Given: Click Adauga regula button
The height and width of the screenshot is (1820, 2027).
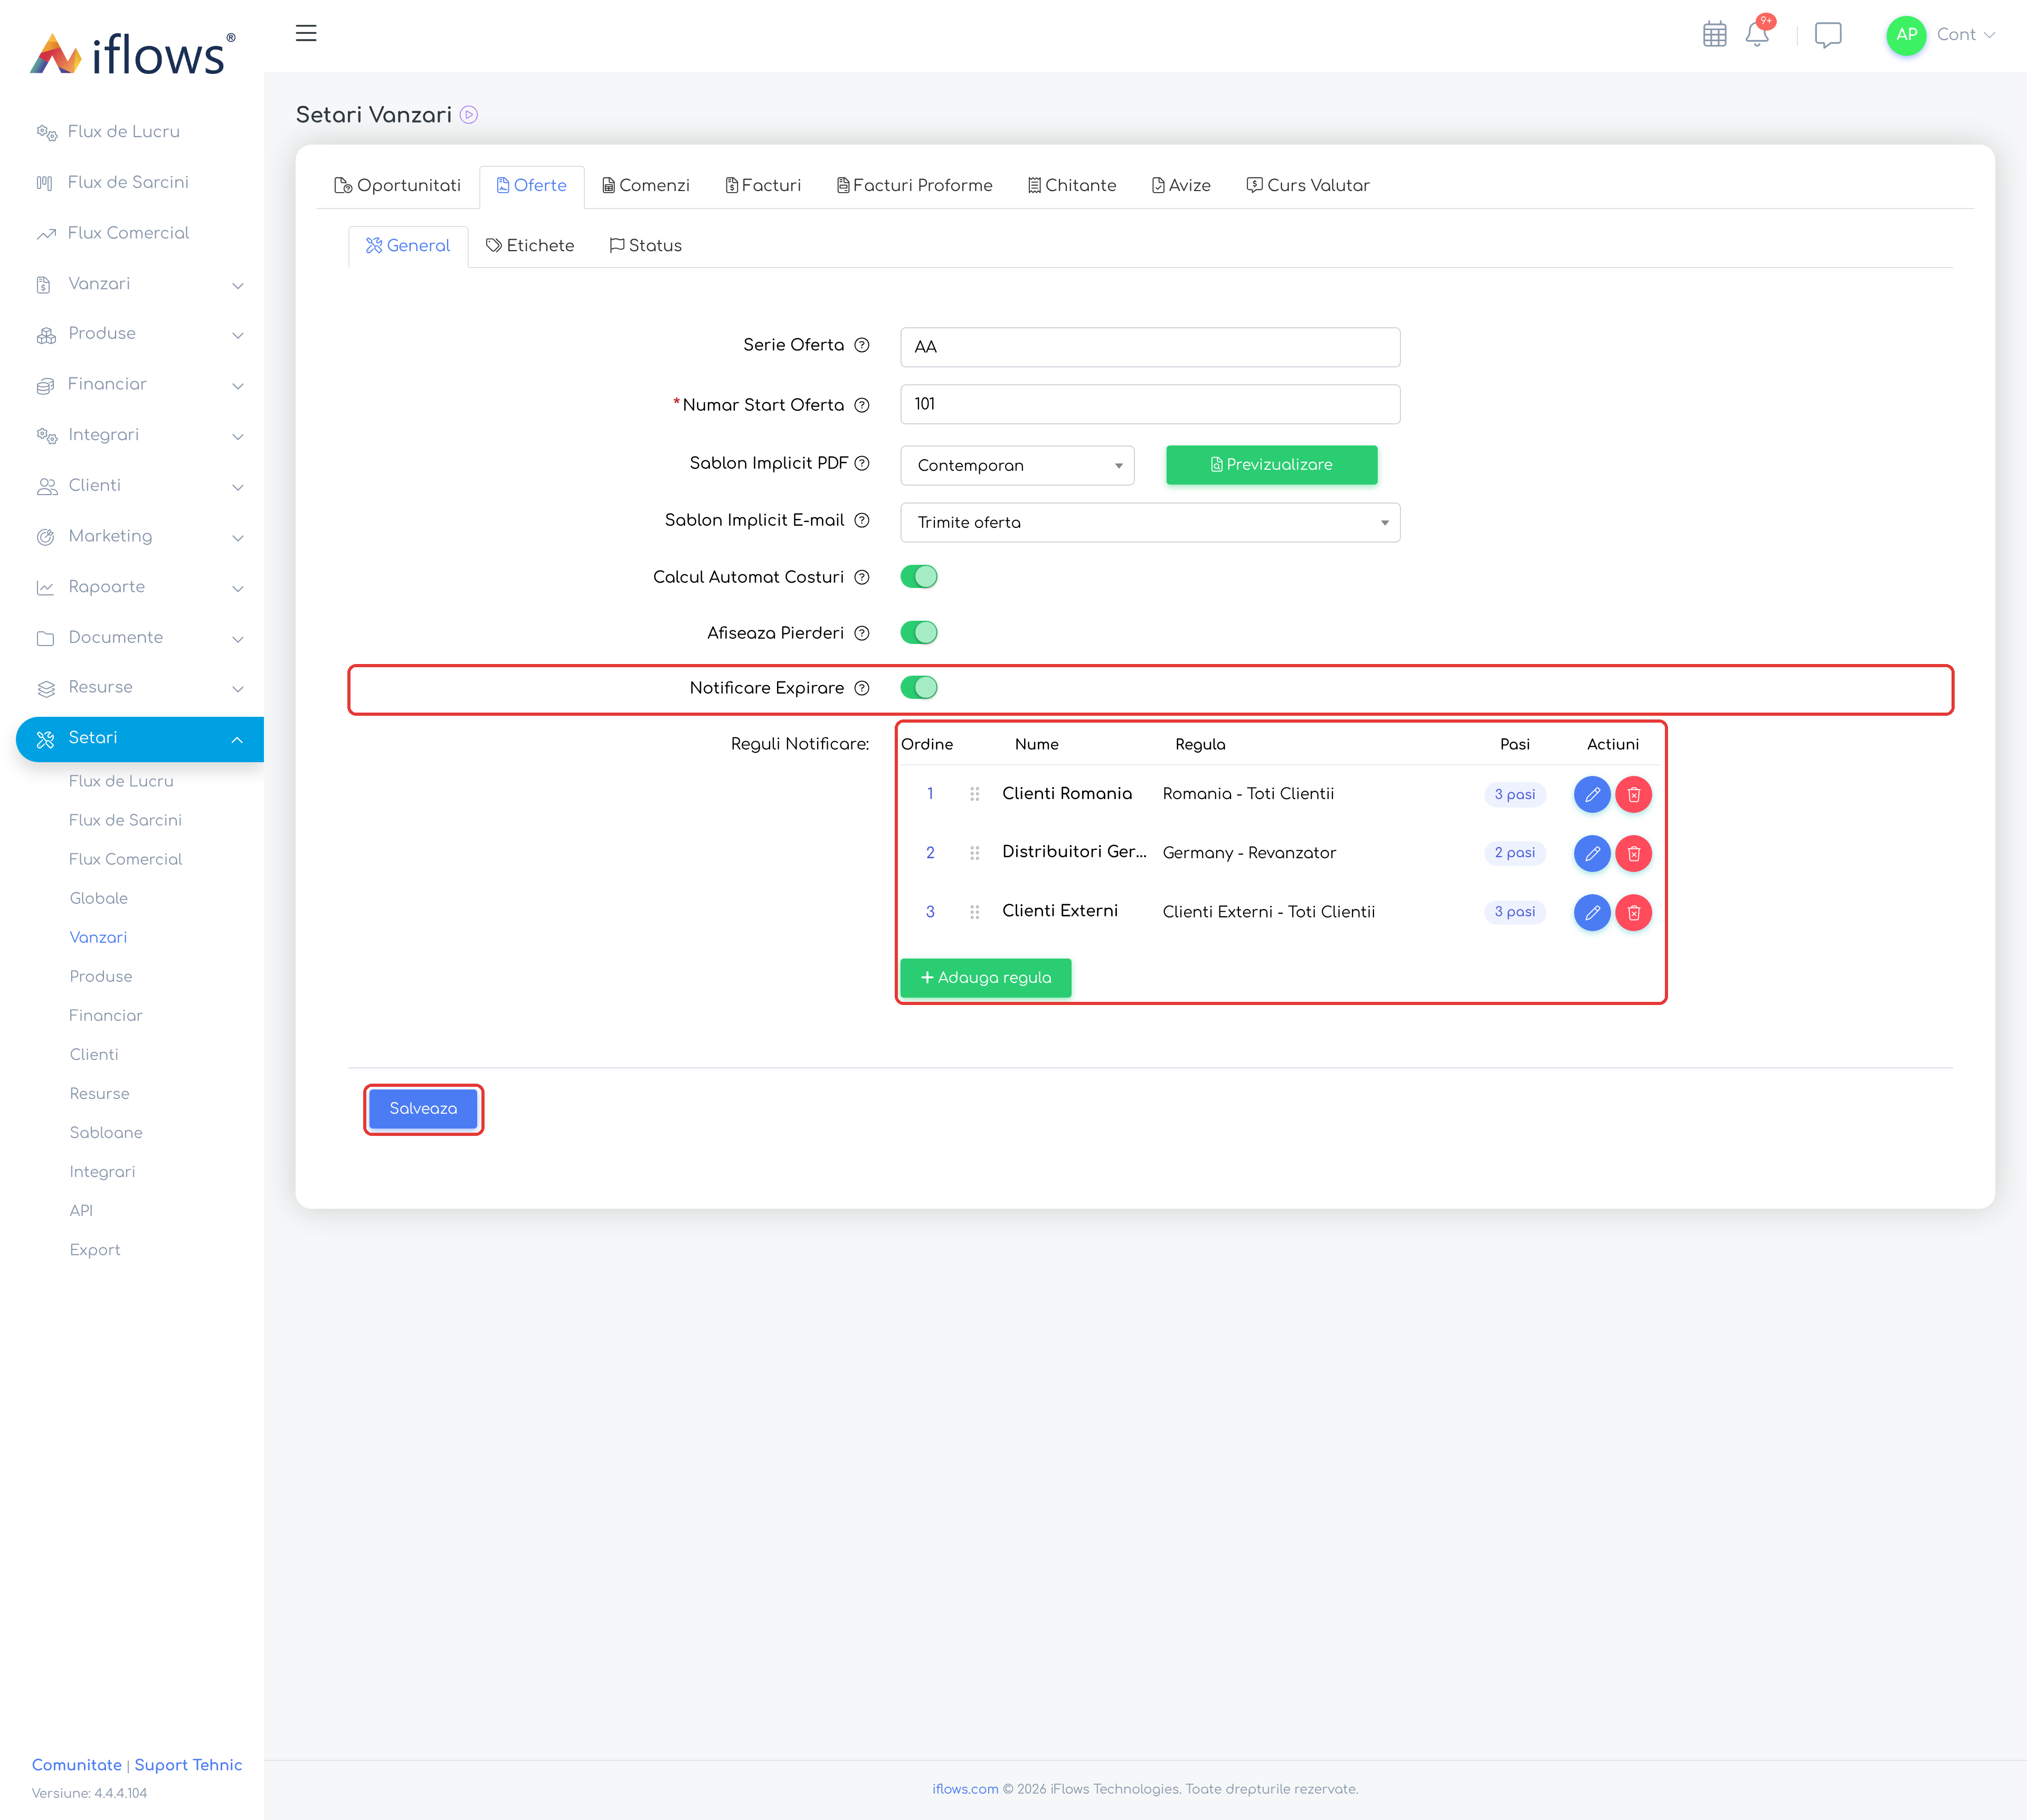Looking at the screenshot, I should 985,978.
